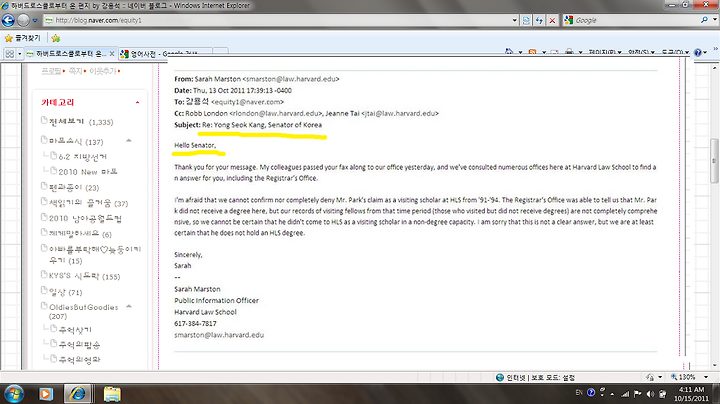Click the 'Hello Senator,' greeting text
Viewport: 720px width, 404px height.
coord(195,146)
